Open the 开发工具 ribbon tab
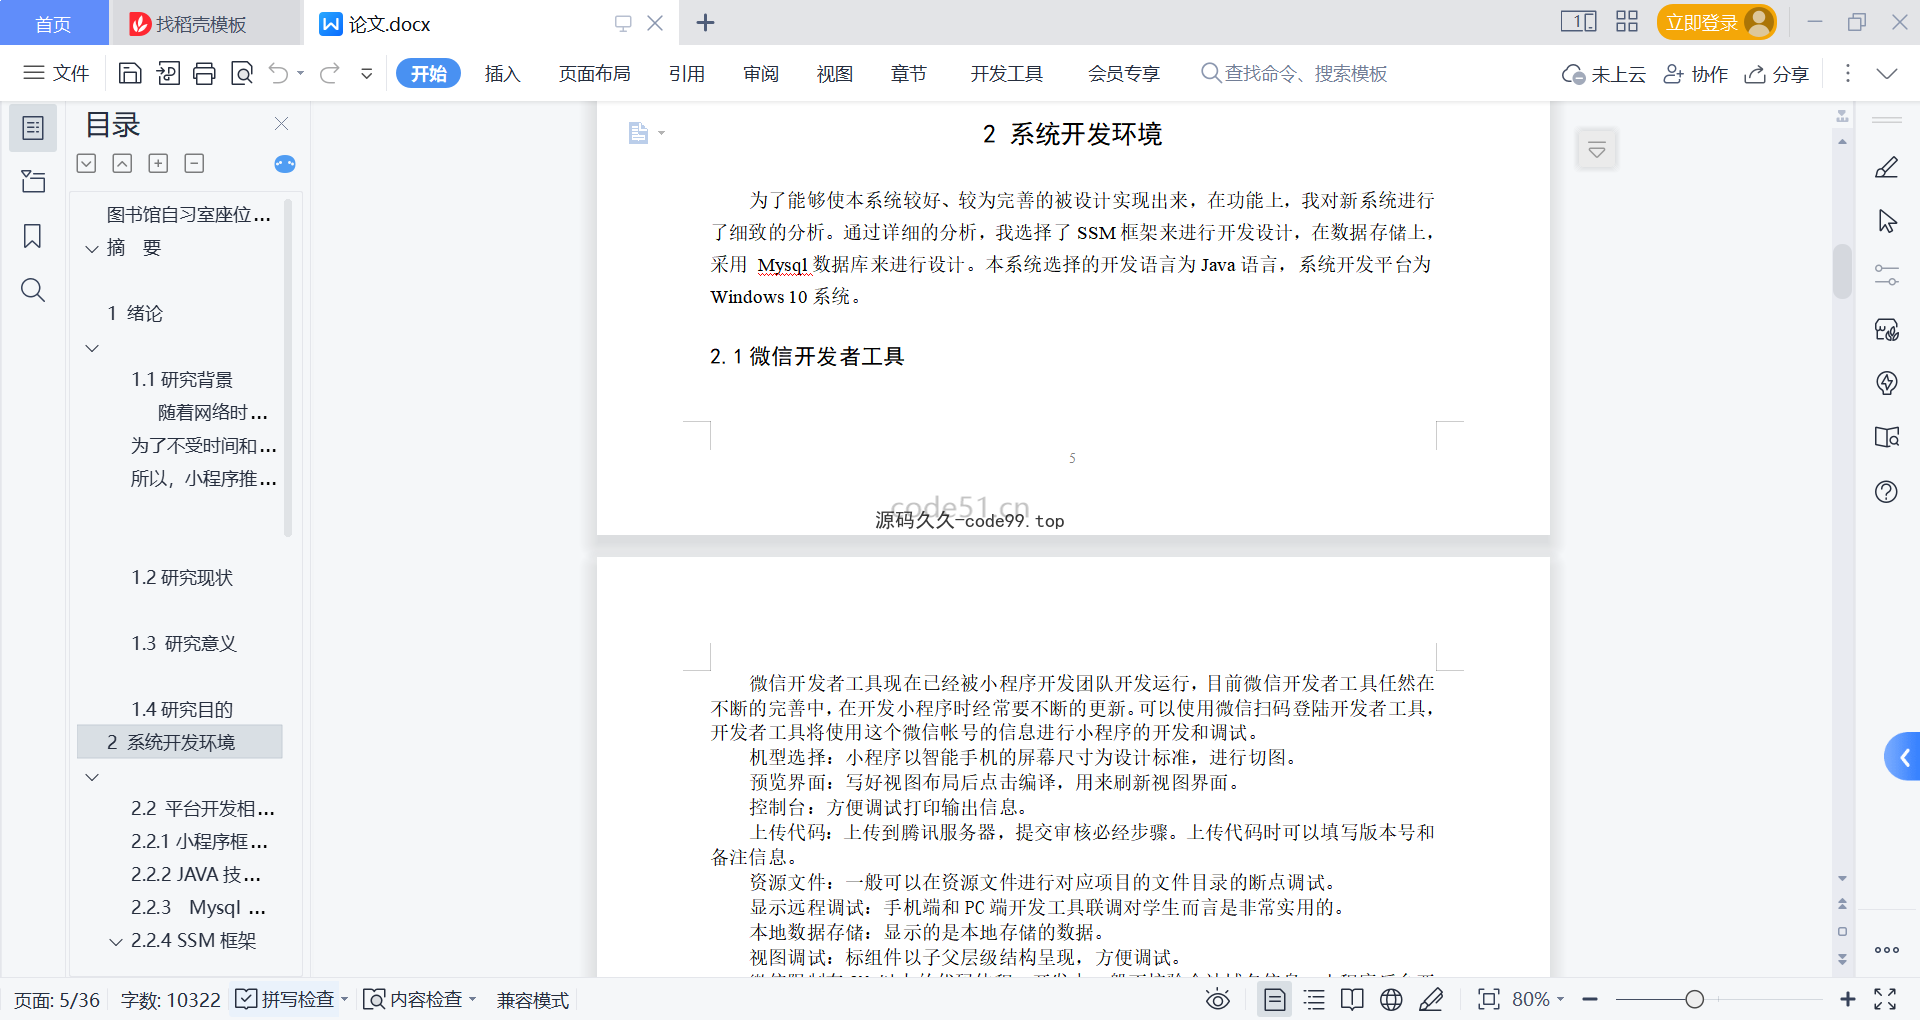The image size is (1920, 1020). coord(1006,73)
